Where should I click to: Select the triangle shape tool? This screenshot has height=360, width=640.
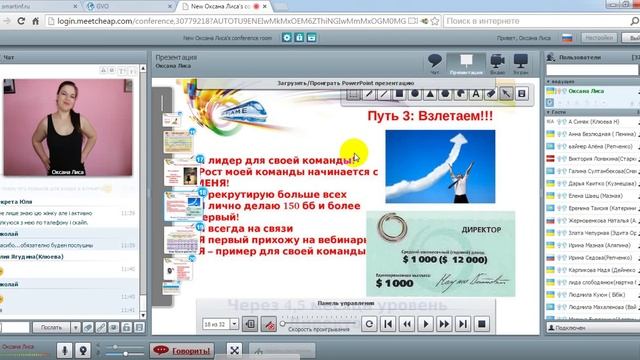pos(430,94)
